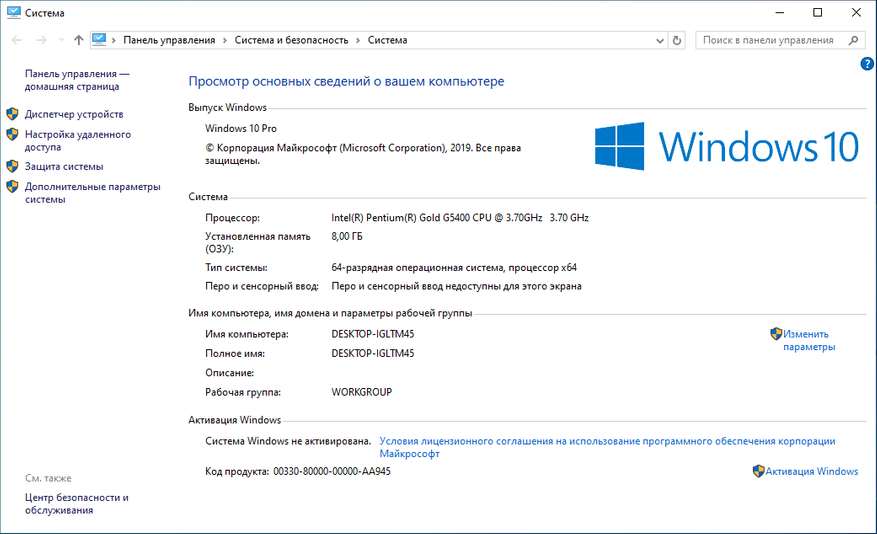Open 'Настройка удаленного доступа' link
Screen dimensions: 877x534
click(78, 140)
